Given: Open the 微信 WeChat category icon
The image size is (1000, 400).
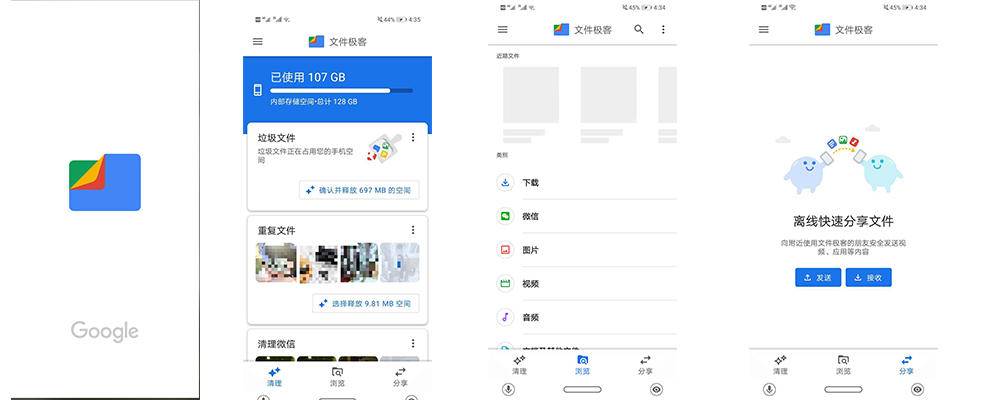Looking at the screenshot, I should 505,216.
